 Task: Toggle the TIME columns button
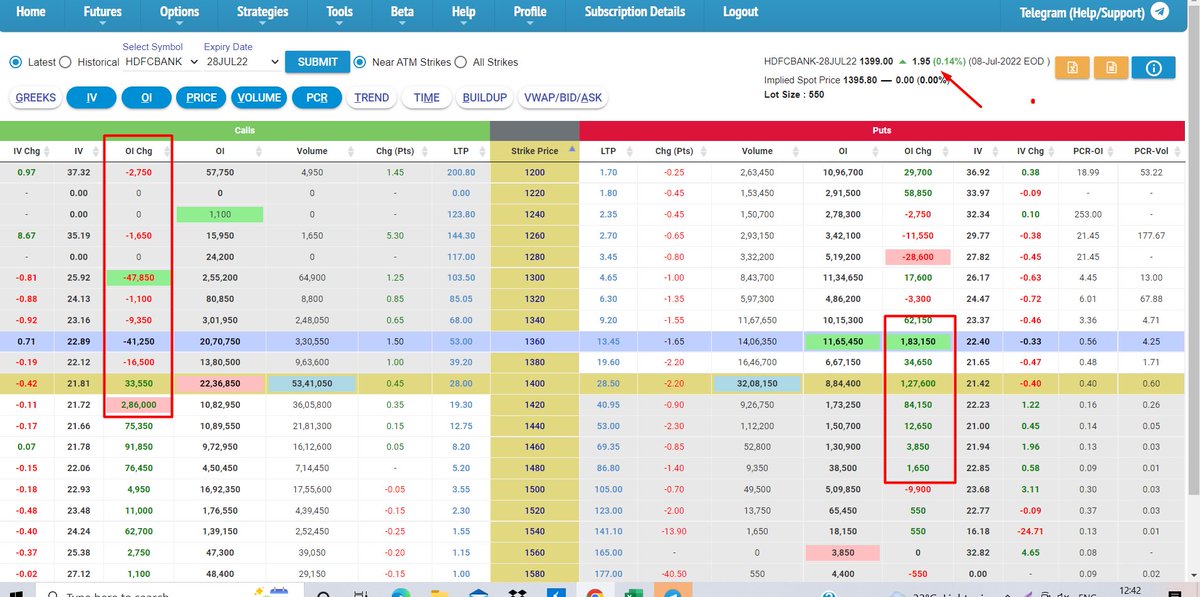pyautogui.click(x=426, y=98)
